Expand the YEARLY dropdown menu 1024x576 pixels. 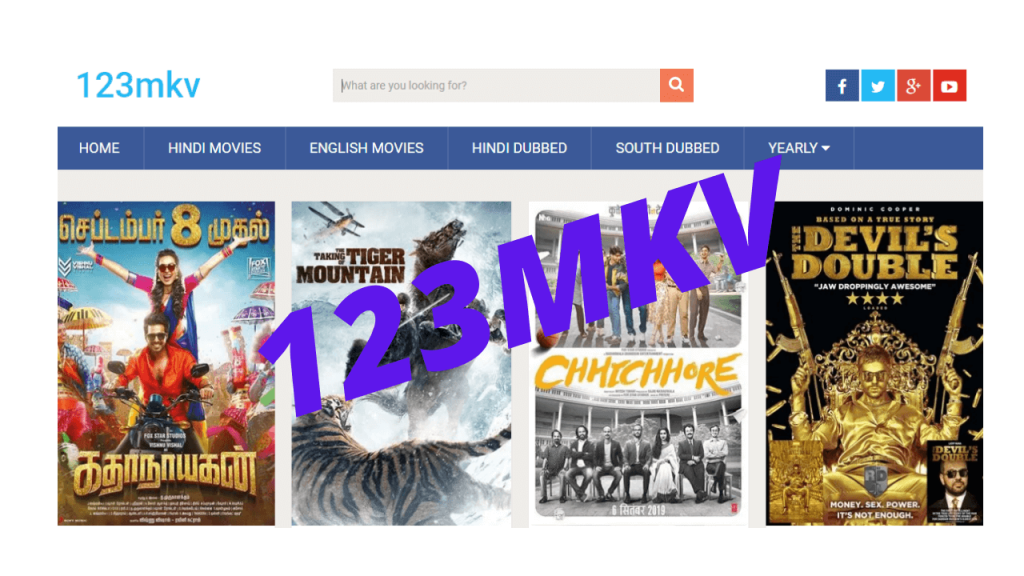coord(799,148)
